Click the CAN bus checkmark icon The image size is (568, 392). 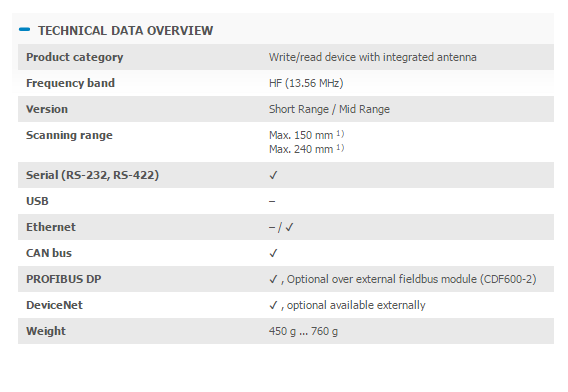coord(273,253)
